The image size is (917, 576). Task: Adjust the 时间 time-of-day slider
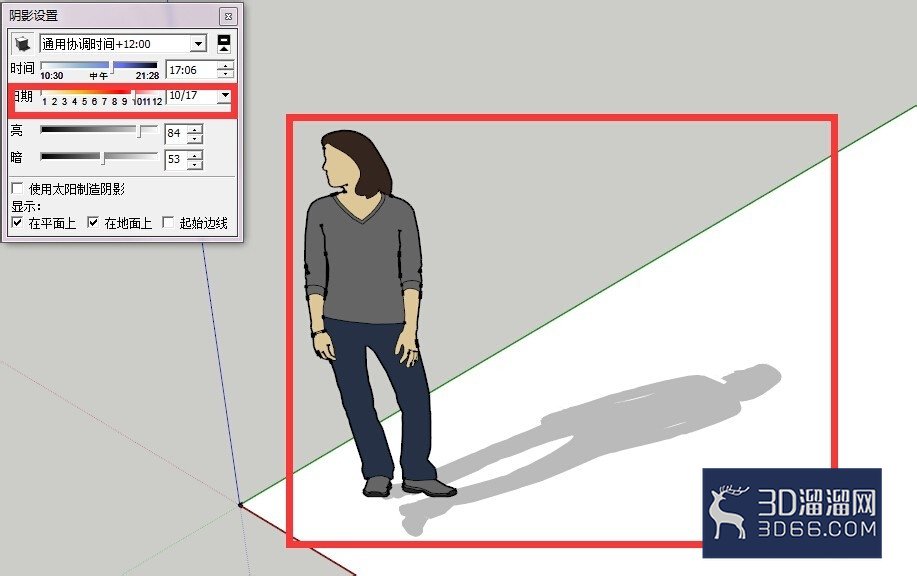click(x=99, y=65)
